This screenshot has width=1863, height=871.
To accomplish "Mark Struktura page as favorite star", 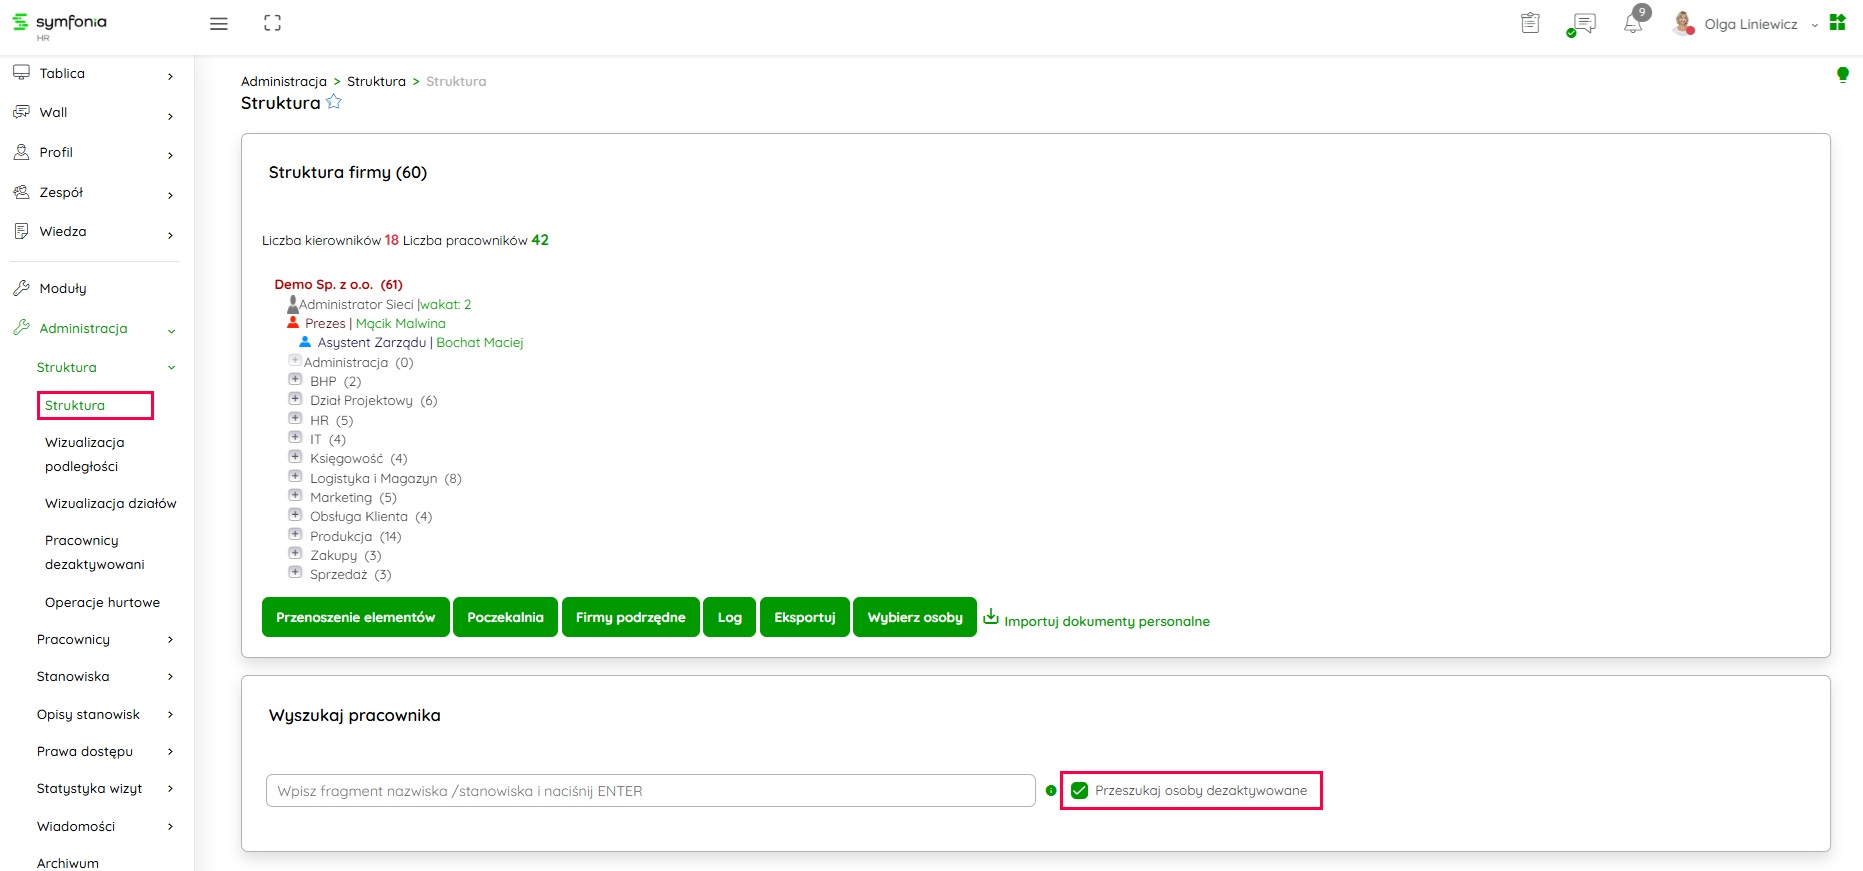I will tap(334, 102).
